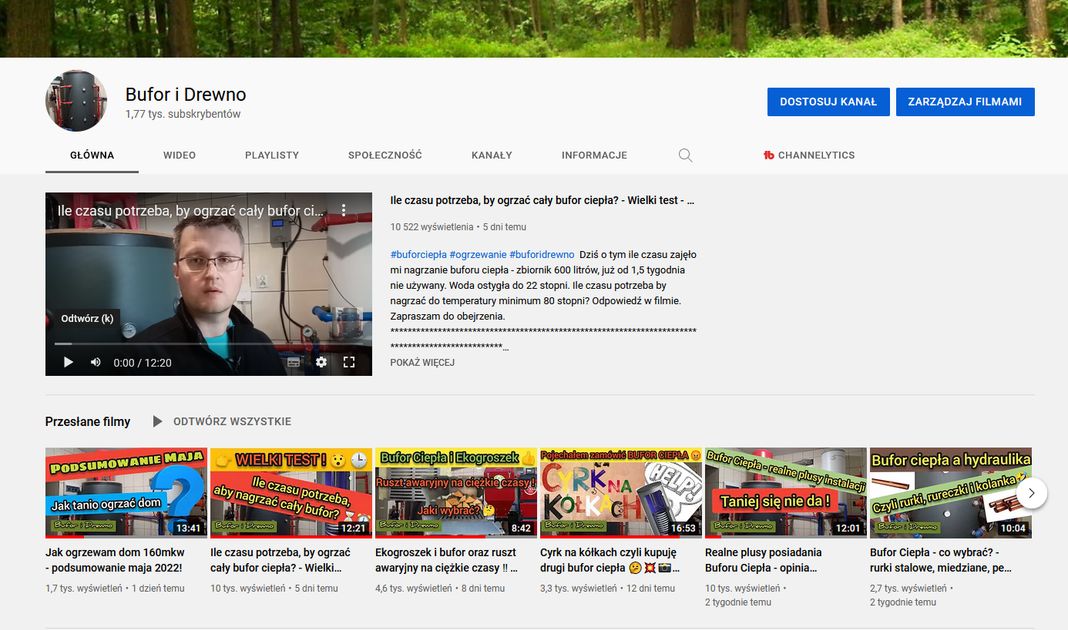Click the channel search magnifier icon
The image size is (1068, 630).
[685, 155]
